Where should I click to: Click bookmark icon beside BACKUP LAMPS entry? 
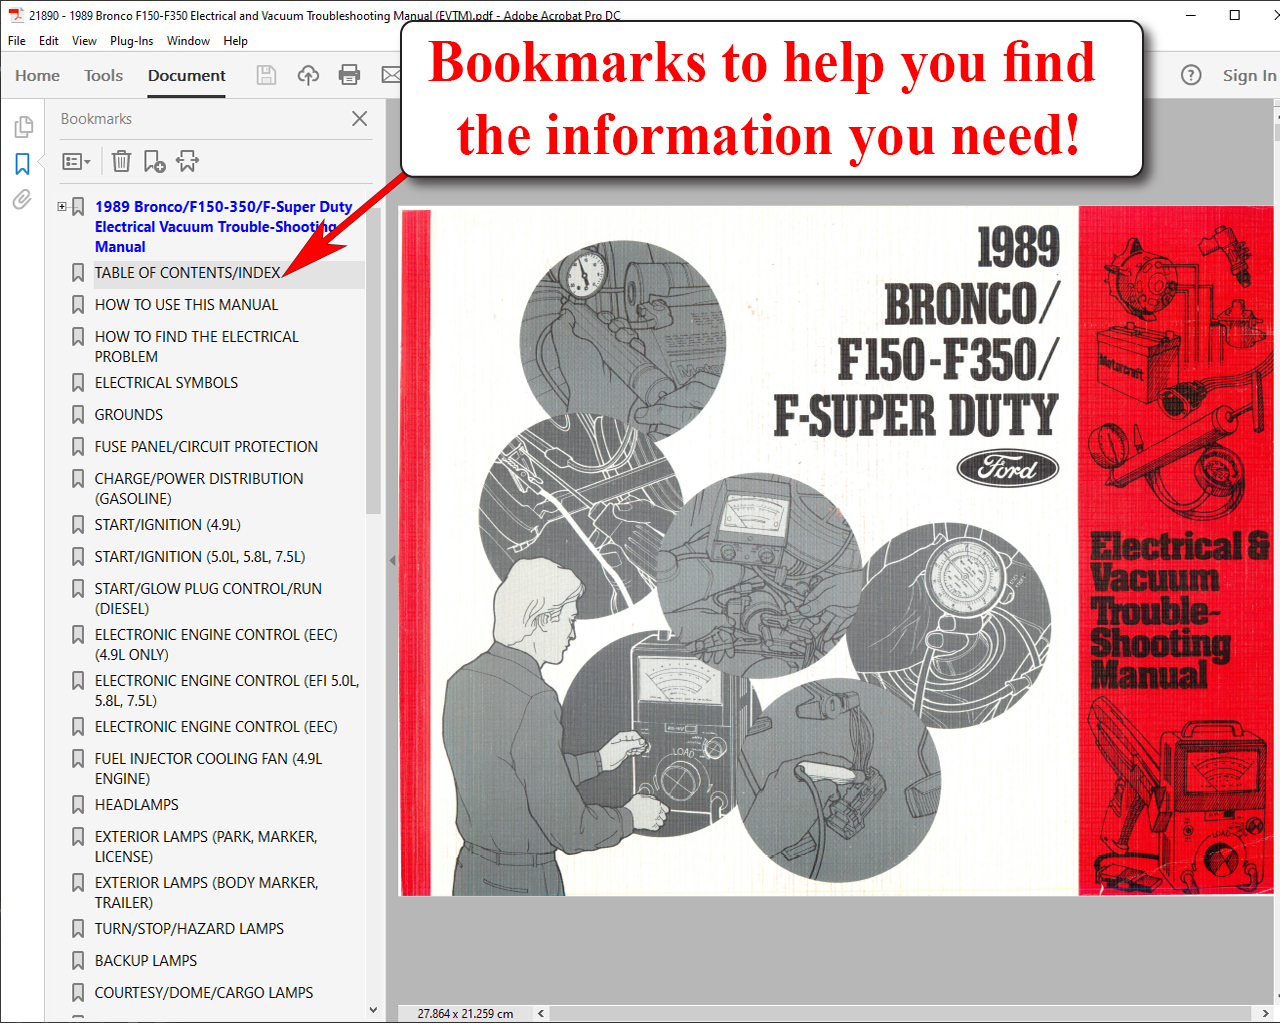[x=77, y=961]
